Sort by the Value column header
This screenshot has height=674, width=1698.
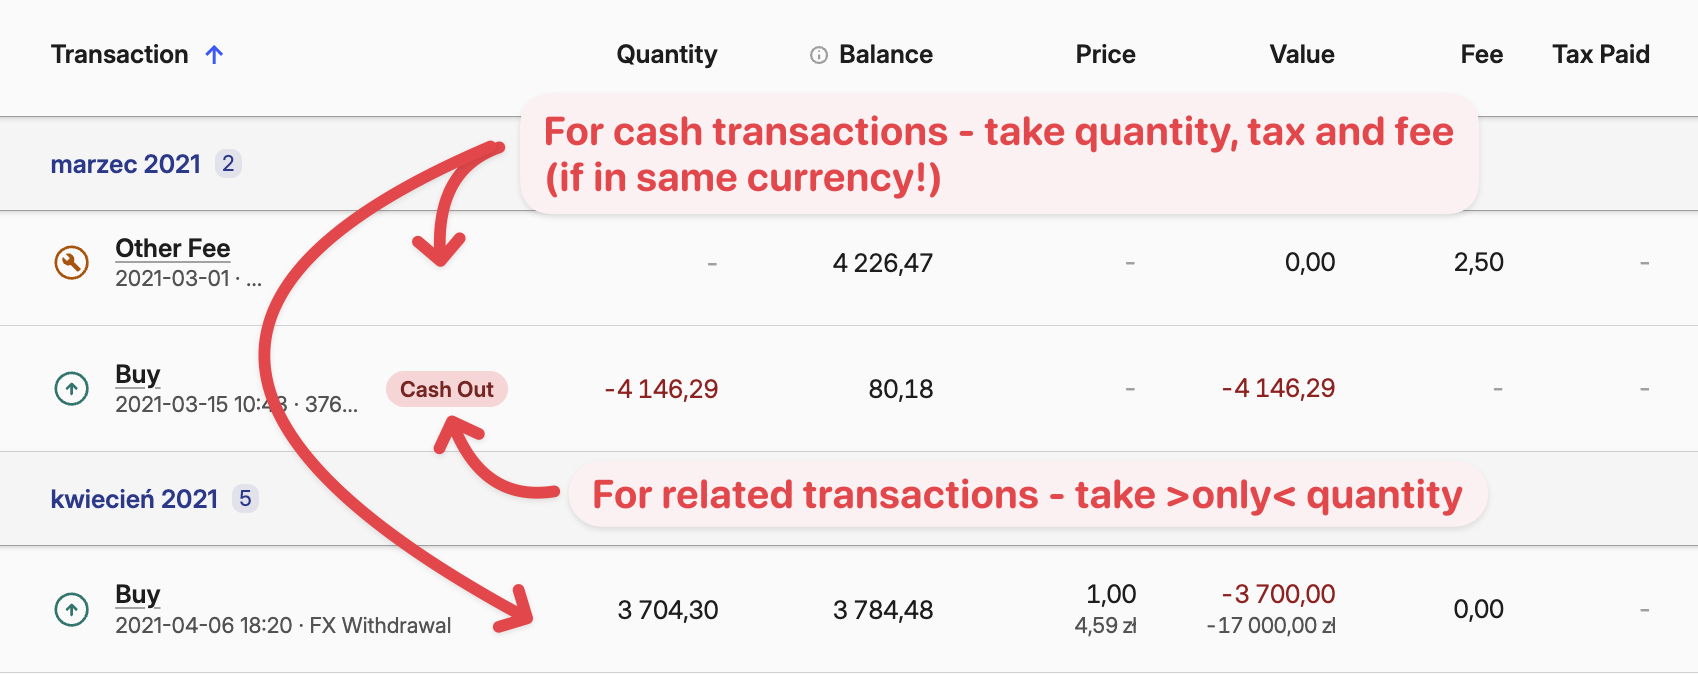(x=1302, y=55)
